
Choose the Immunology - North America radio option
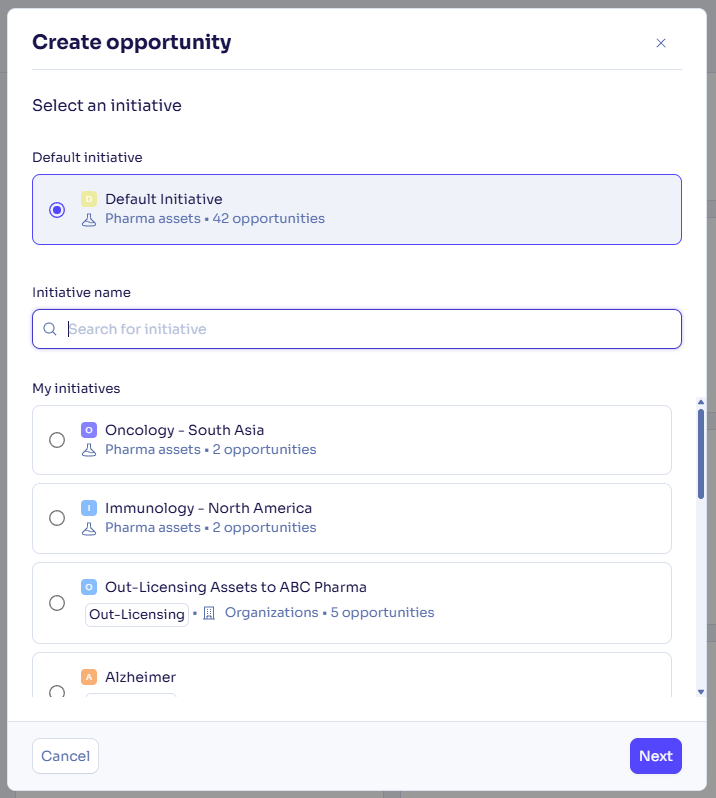57,518
